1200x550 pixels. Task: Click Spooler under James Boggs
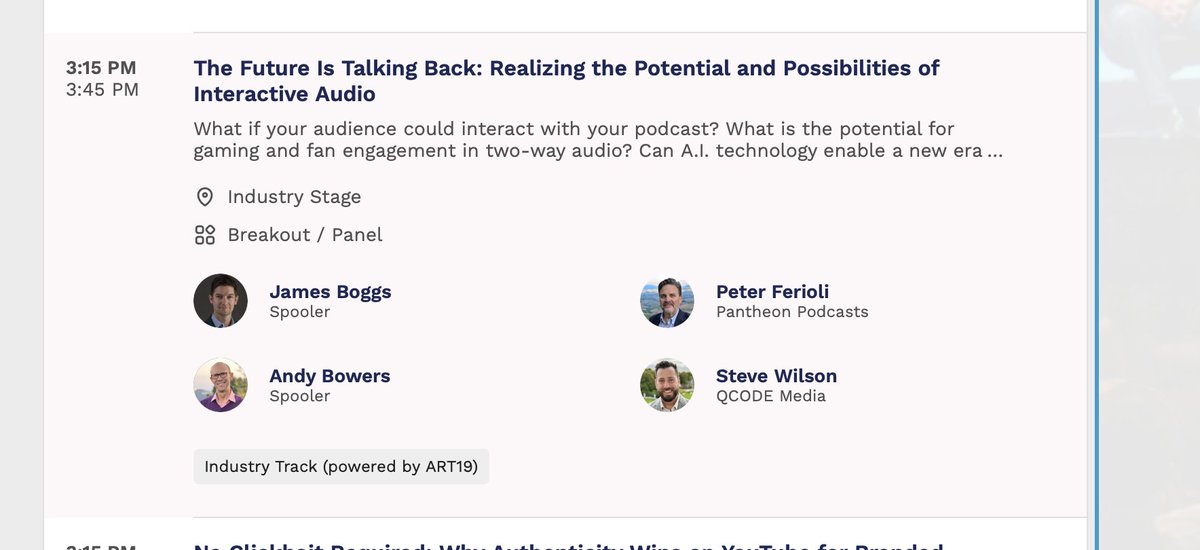tap(300, 312)
